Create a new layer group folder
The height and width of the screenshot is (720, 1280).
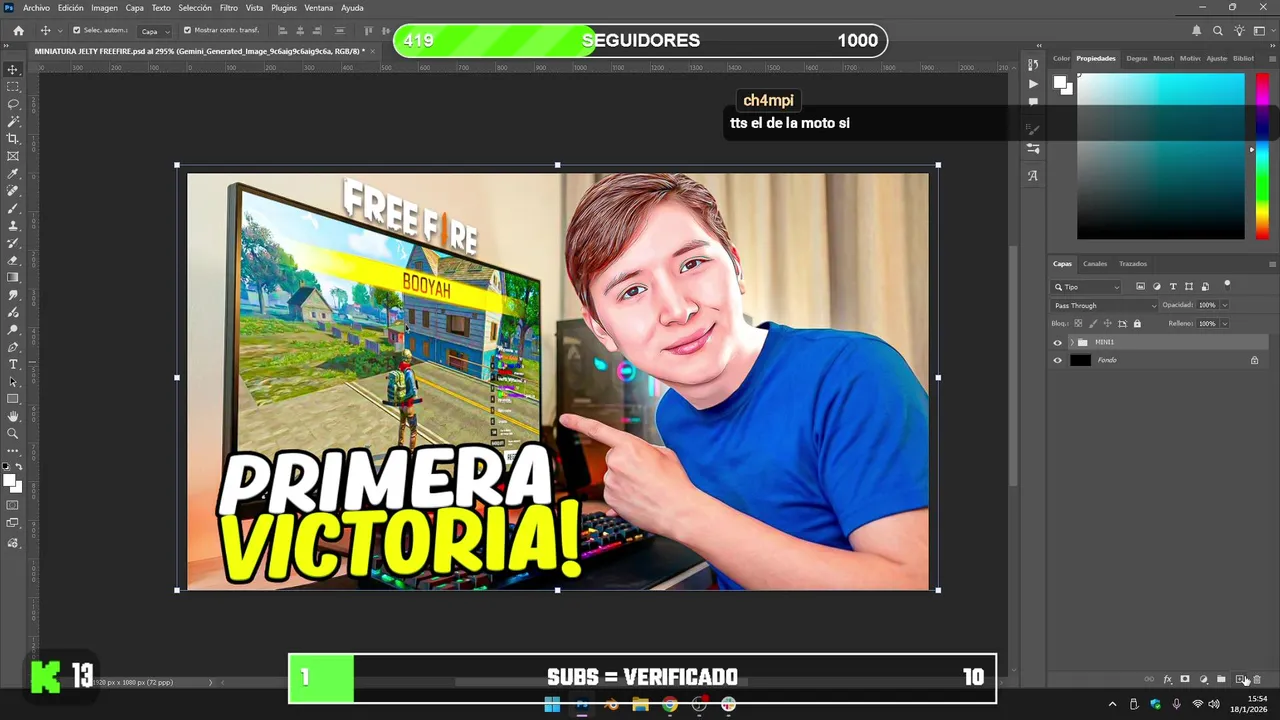[x=1221, y=680]
